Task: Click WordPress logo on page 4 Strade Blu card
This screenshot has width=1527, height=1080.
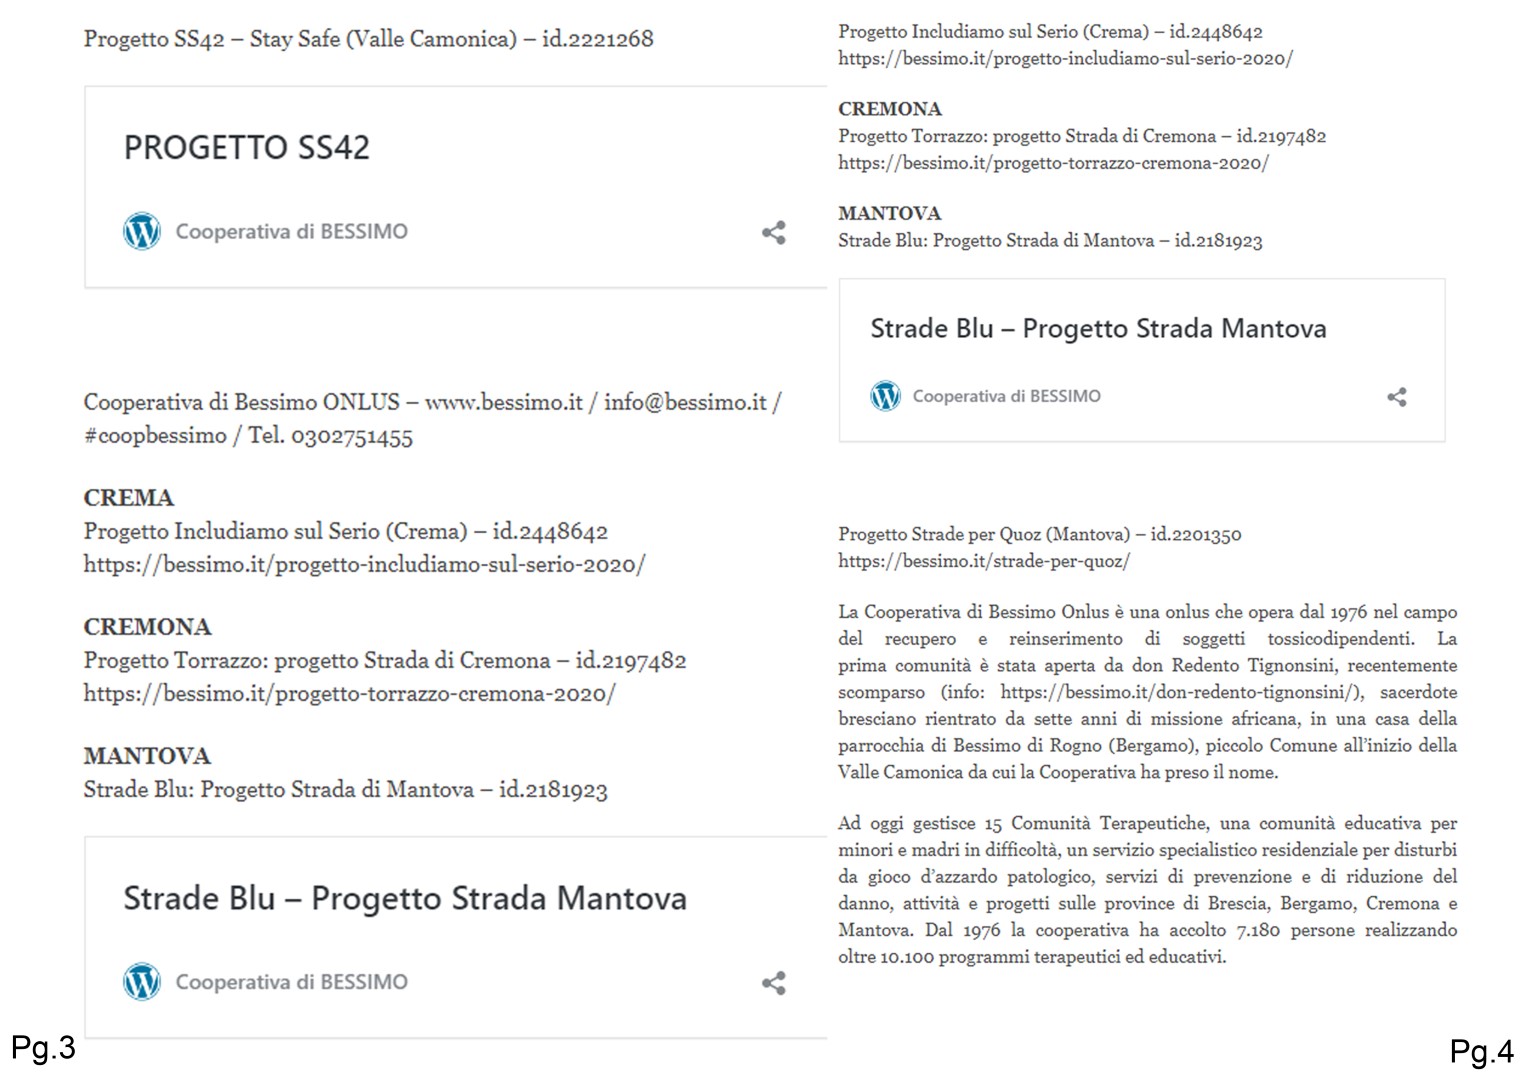Action: coord(885,396)
